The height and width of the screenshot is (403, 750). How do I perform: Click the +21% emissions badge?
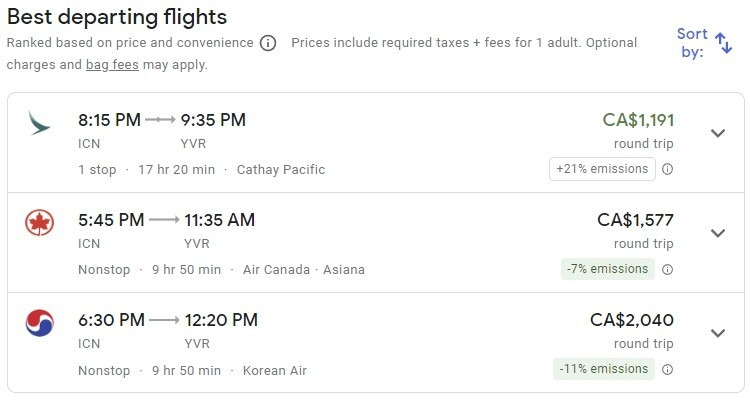pyautogui.click(x=602, y=169)
